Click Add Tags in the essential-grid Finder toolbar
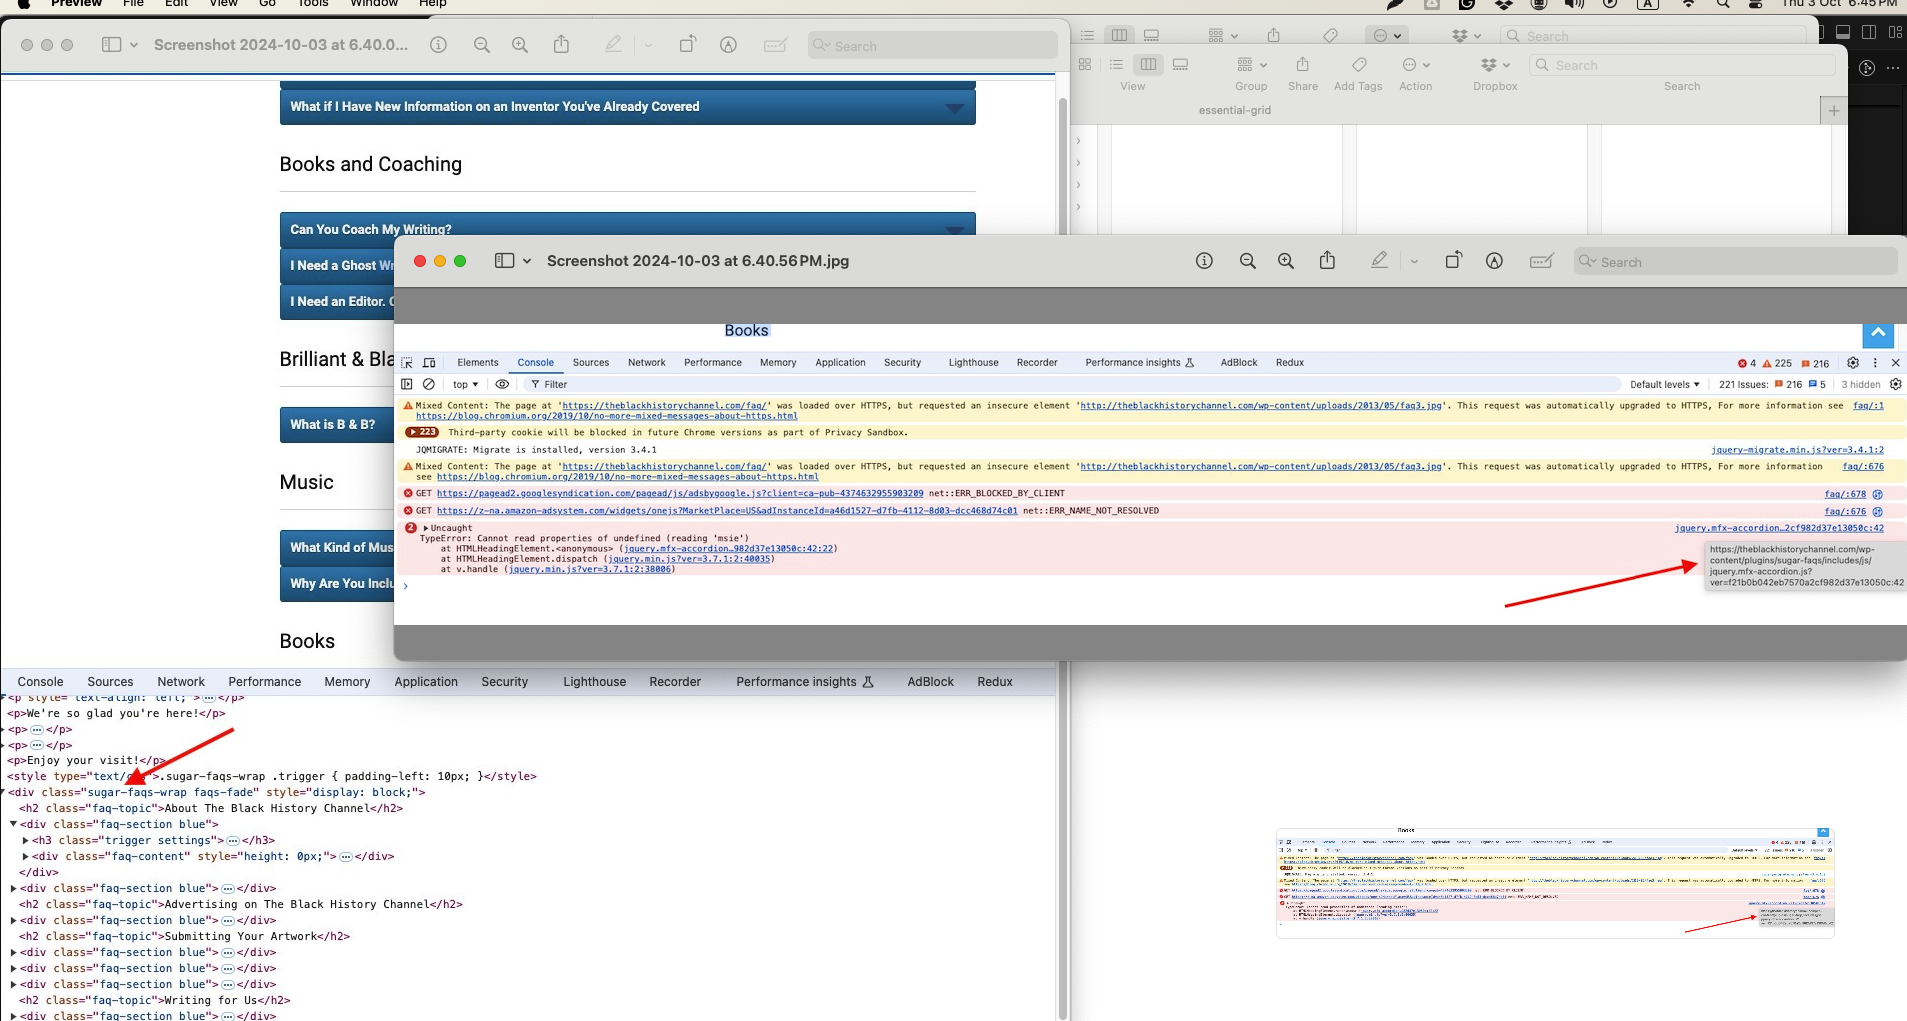Viewport: 1907px width, 1021px height. (x=1358, y=65)
